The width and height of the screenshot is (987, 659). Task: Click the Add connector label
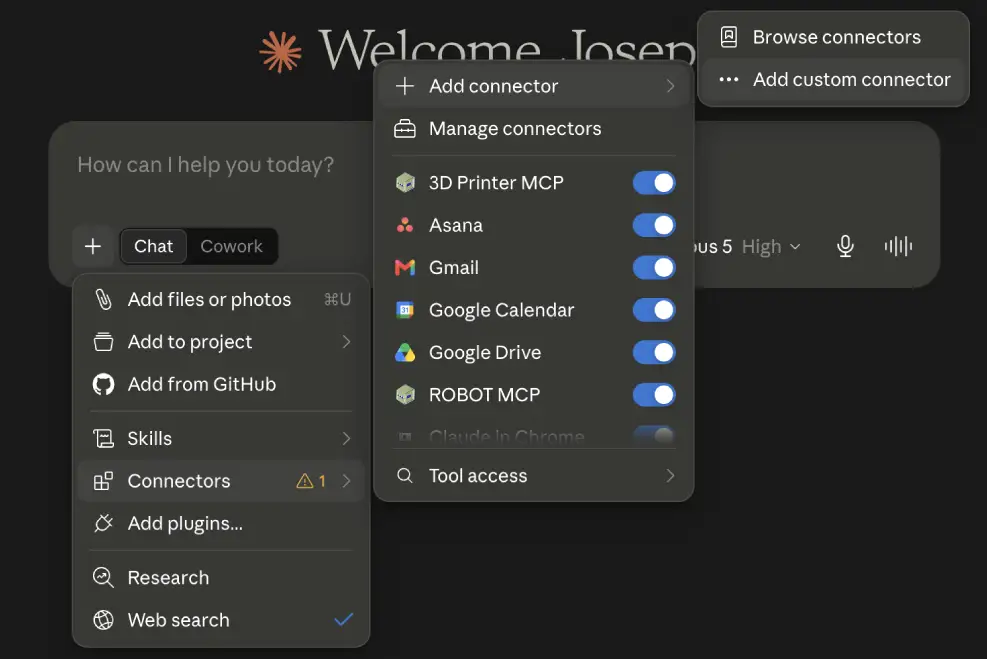[x=494, y=86]
